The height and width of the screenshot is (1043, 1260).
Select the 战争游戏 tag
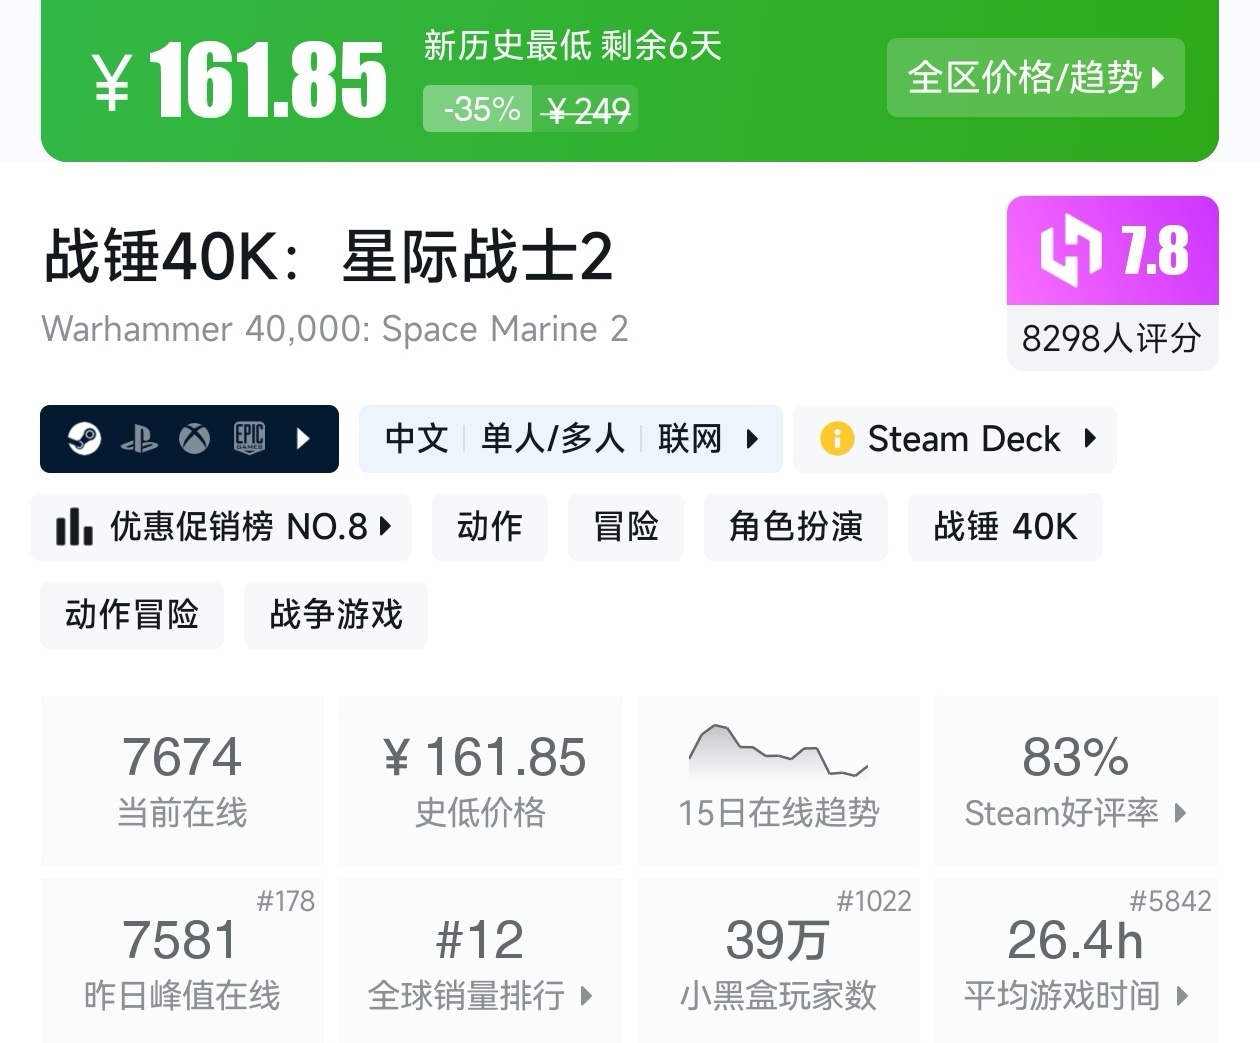pos(335,615)
